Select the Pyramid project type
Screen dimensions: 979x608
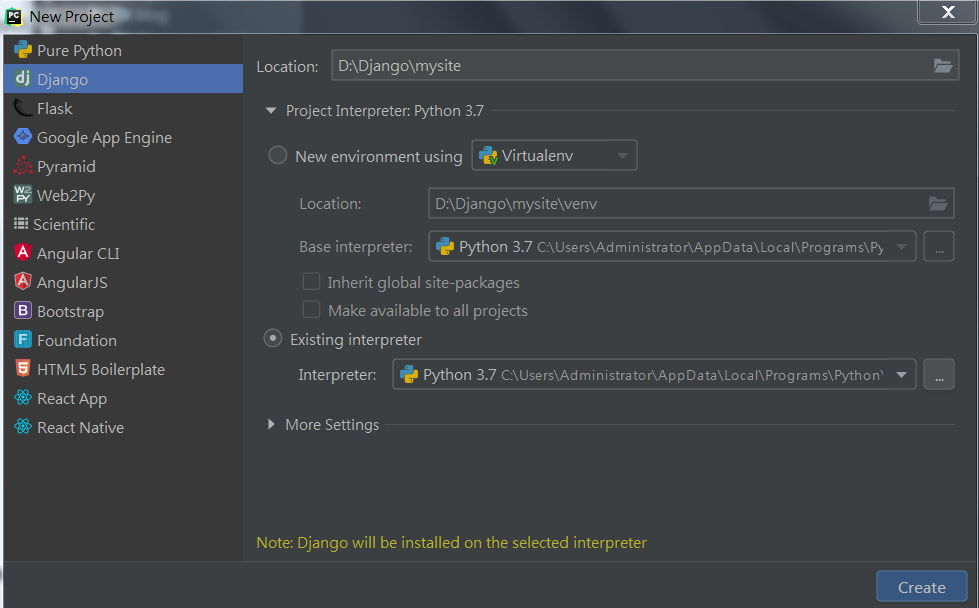click(123, 167)
